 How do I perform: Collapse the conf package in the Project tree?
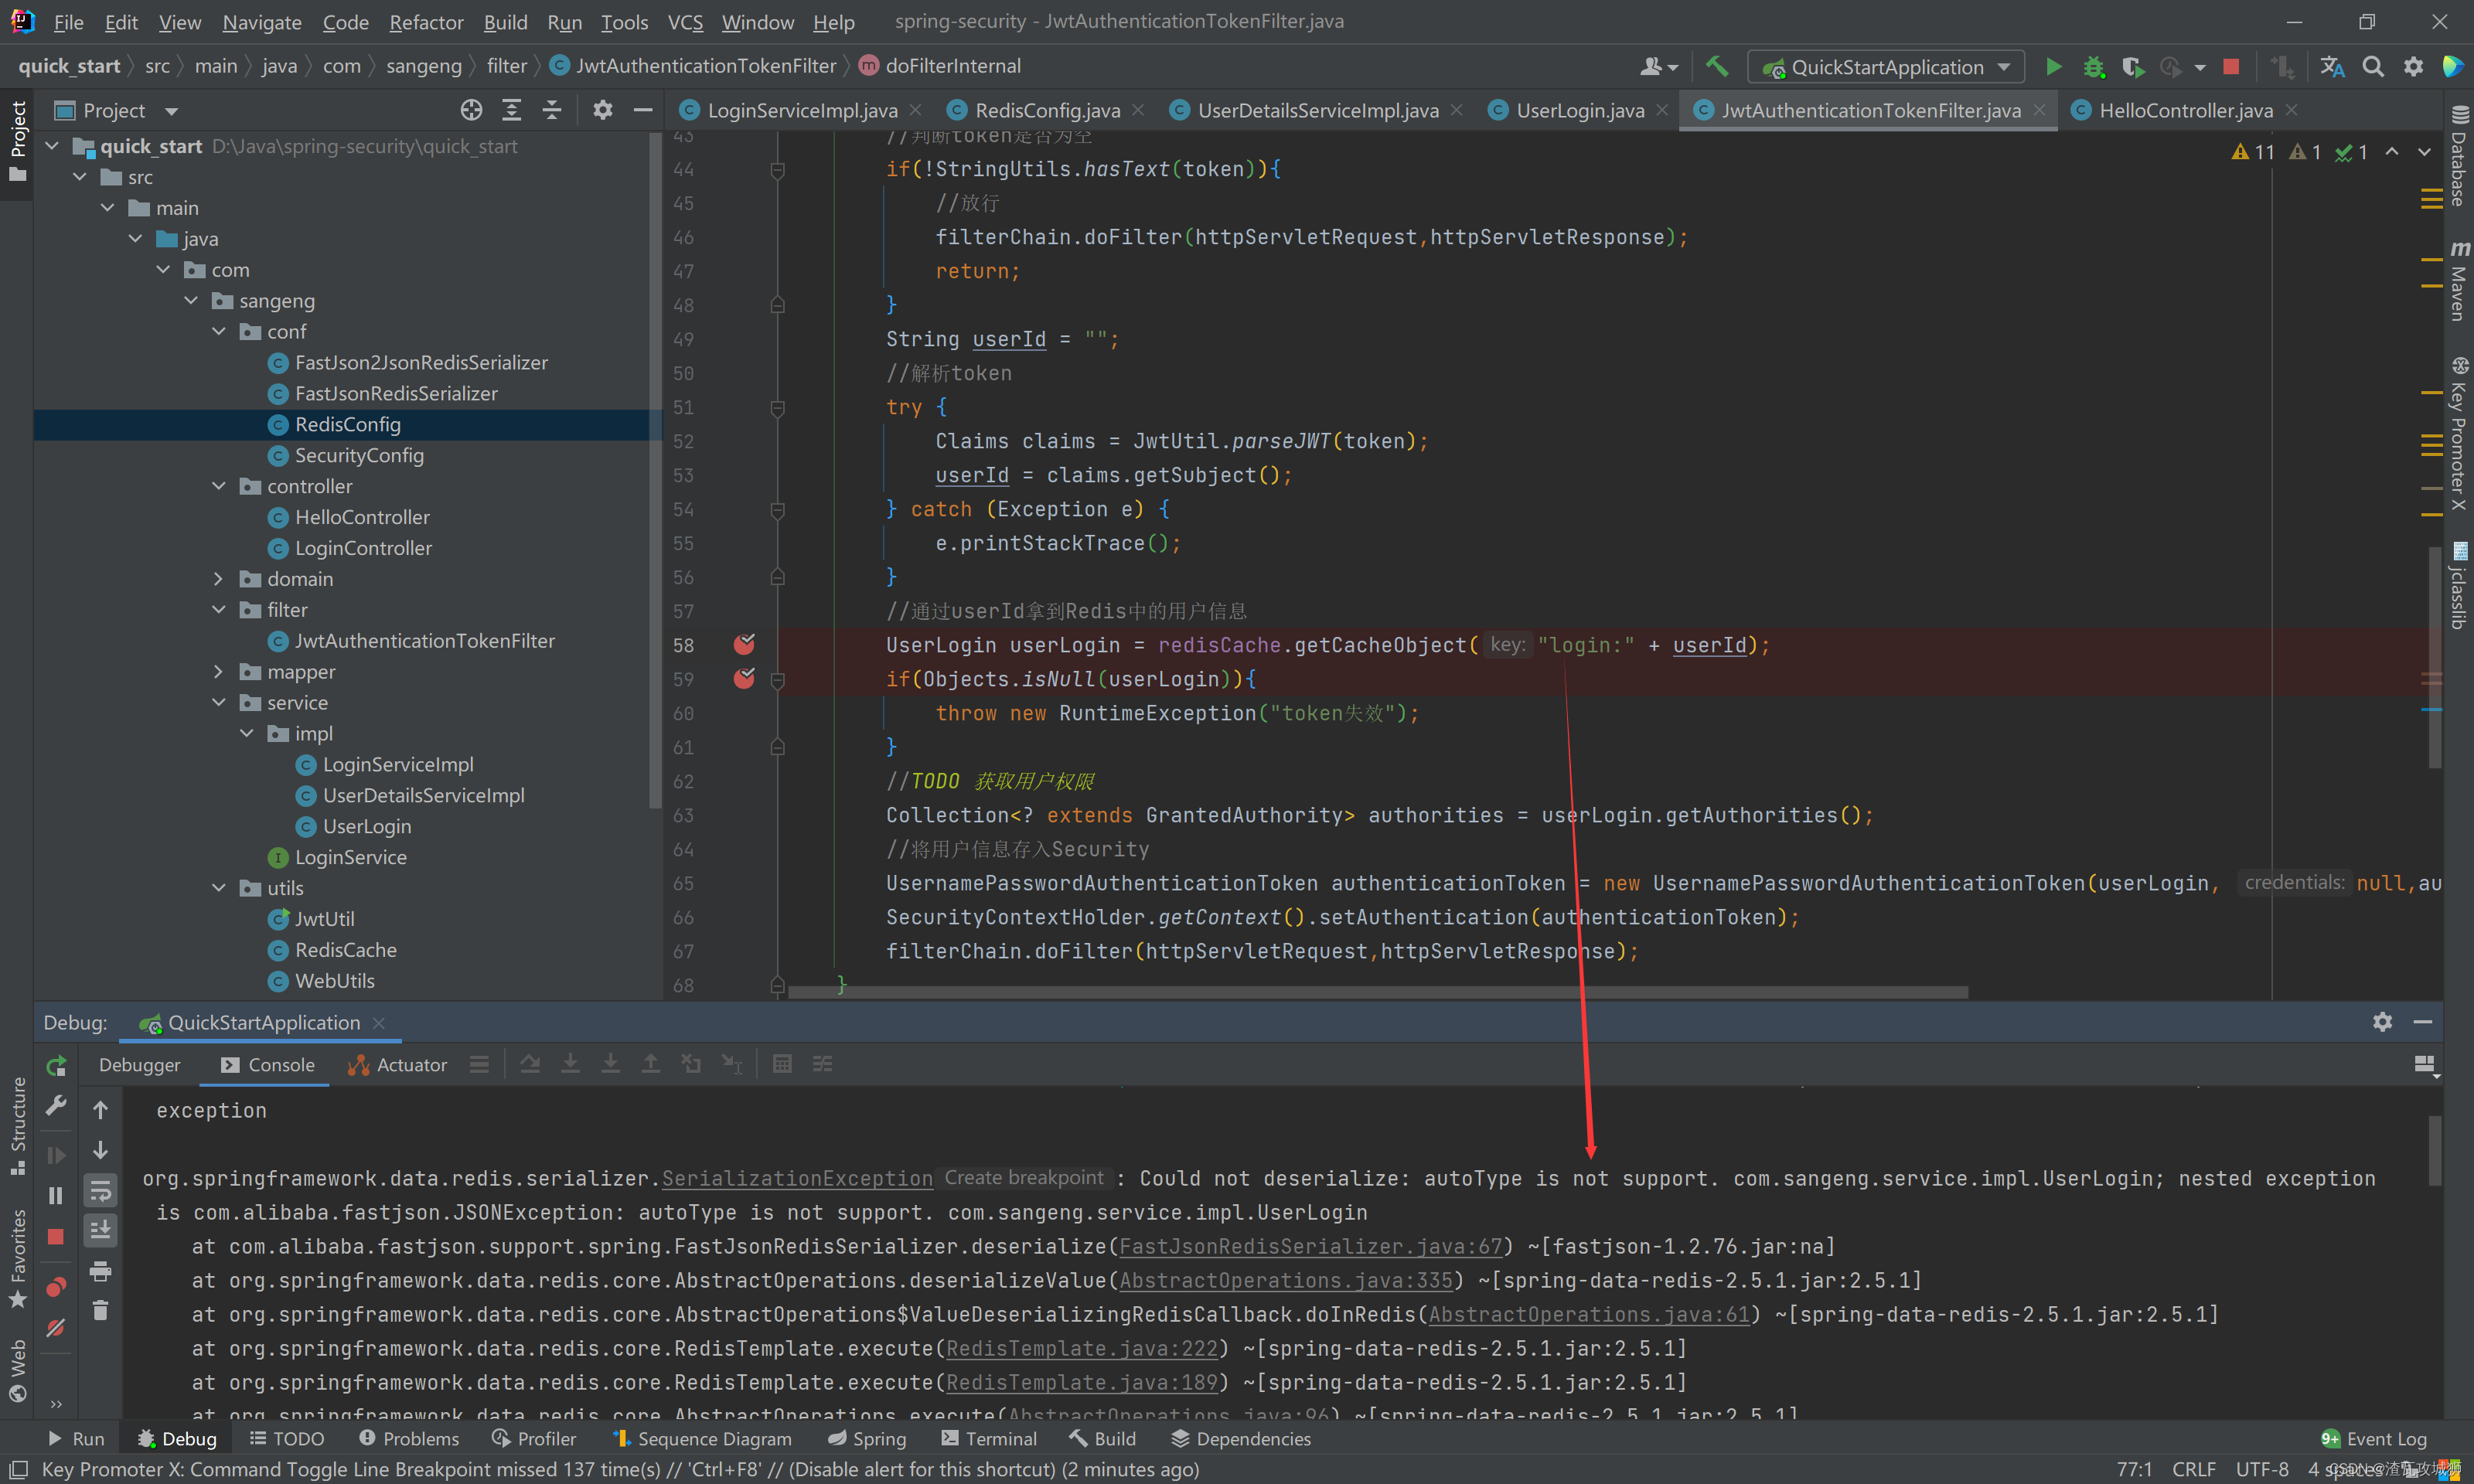[219, 331]
